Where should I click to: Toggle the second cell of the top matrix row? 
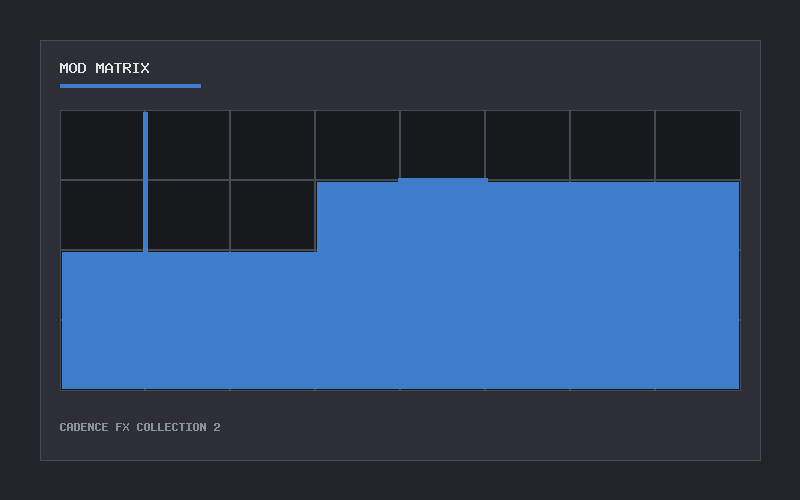click(188, 145)
